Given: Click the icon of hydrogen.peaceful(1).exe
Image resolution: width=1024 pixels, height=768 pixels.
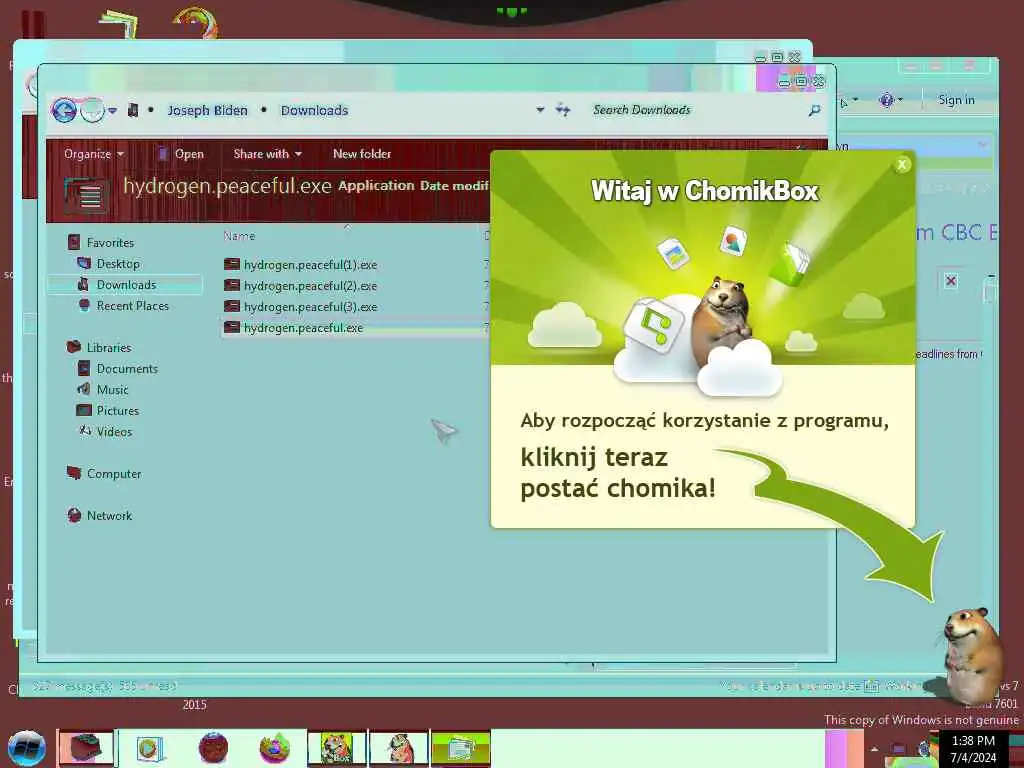Looking at the screenshot, I should click(x=232, y=264).
